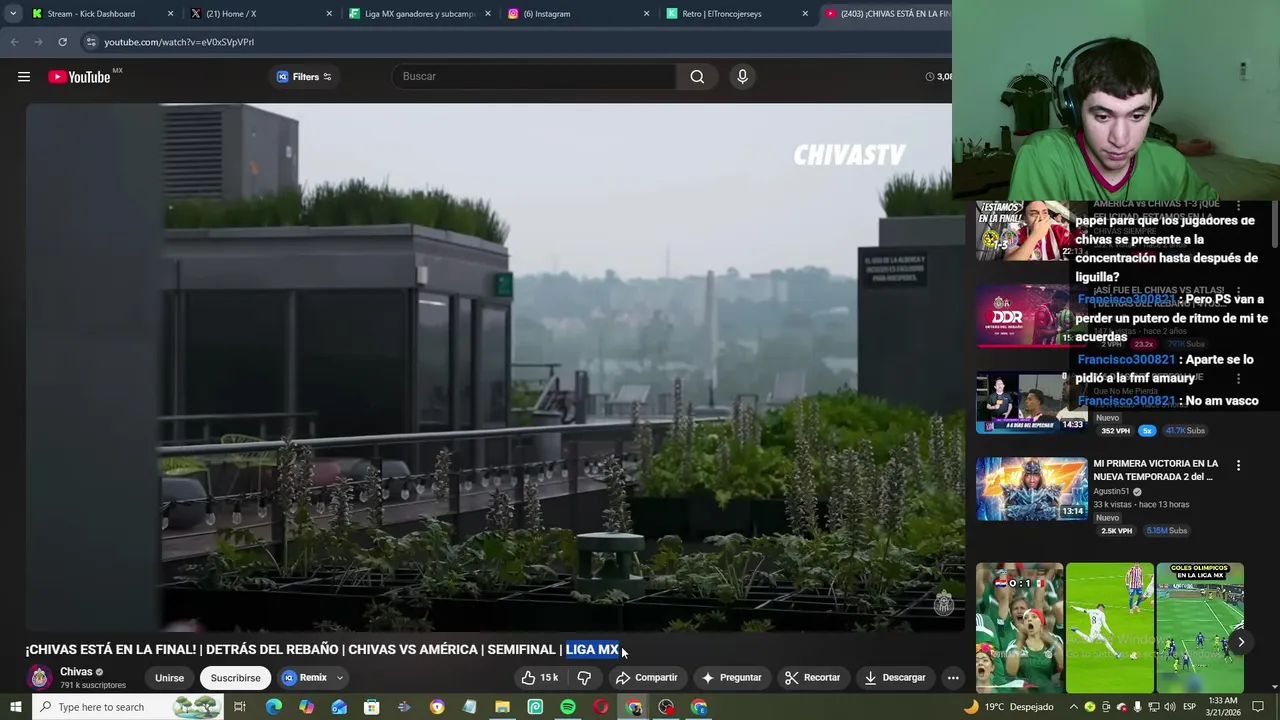The height and width of the screenshot is (720, 1280).
Task: Dislike the video with thumbs-down icon
Action: (584, 678)
